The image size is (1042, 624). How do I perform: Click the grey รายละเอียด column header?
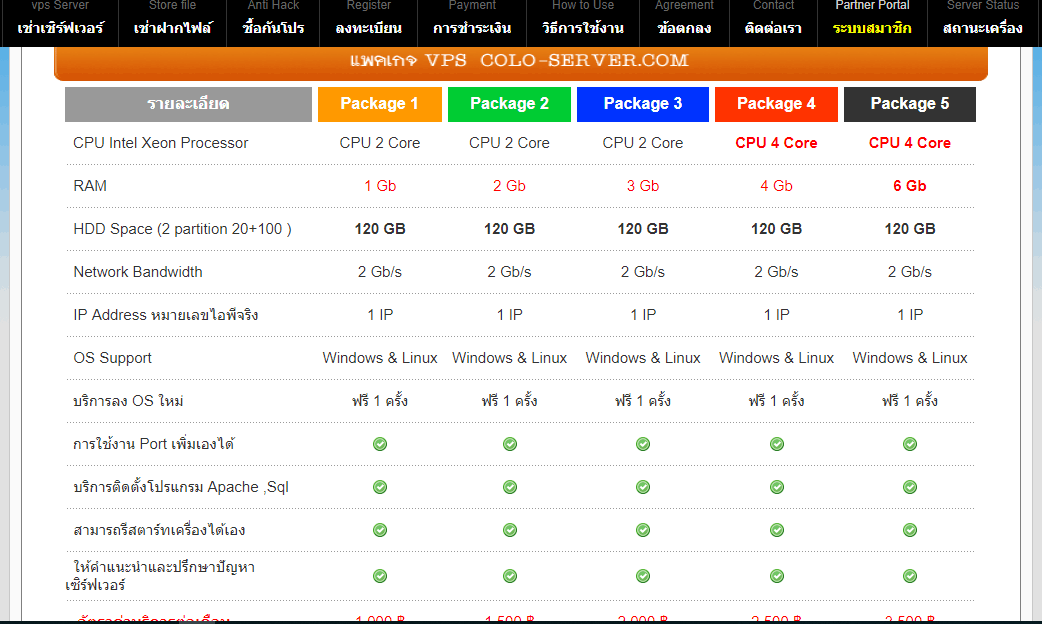click(188, 104)
